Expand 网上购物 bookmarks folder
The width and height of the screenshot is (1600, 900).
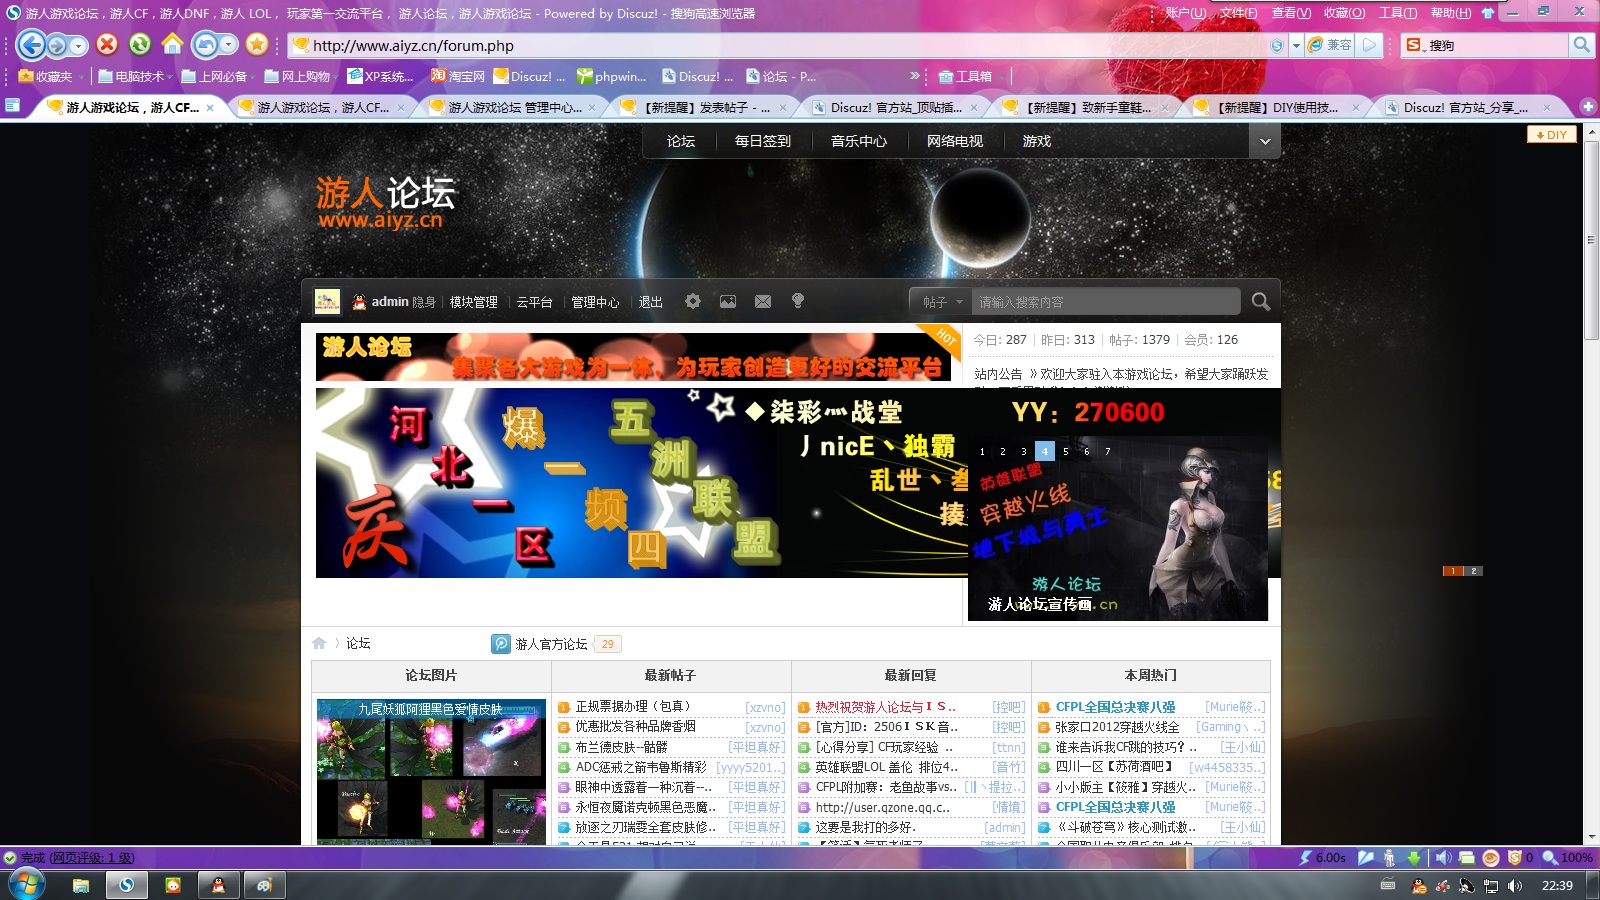click(x=300, y=76)
